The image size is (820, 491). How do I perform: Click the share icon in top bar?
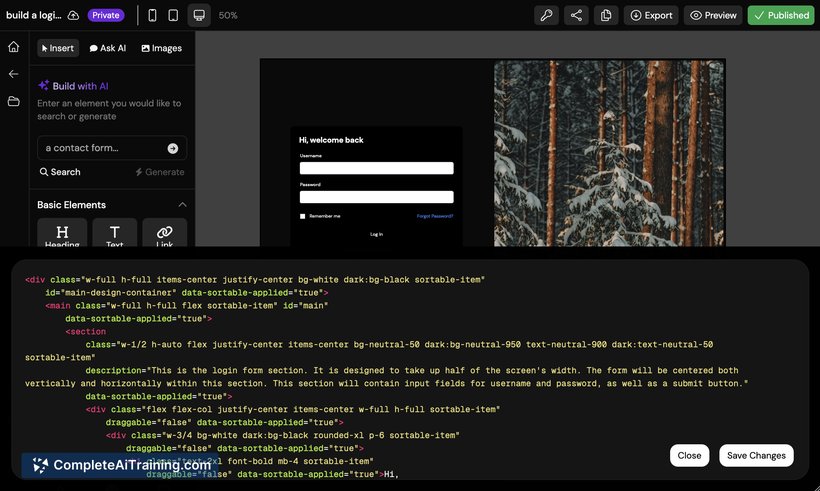[x=576, y=15]
